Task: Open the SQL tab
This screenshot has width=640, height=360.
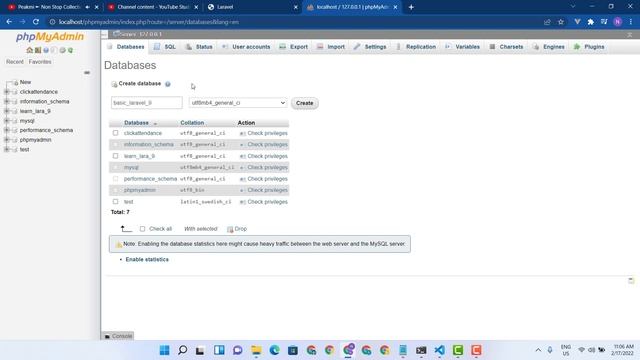Action: click(165, 47)
